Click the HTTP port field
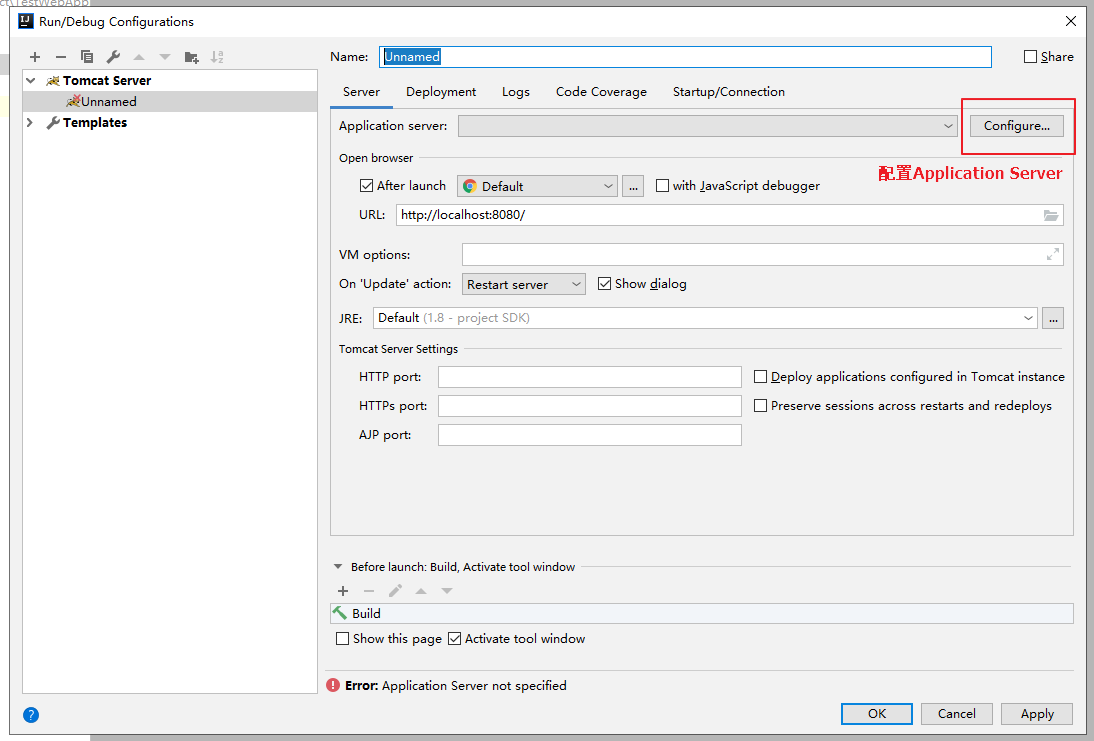 [x=590, y=377]
